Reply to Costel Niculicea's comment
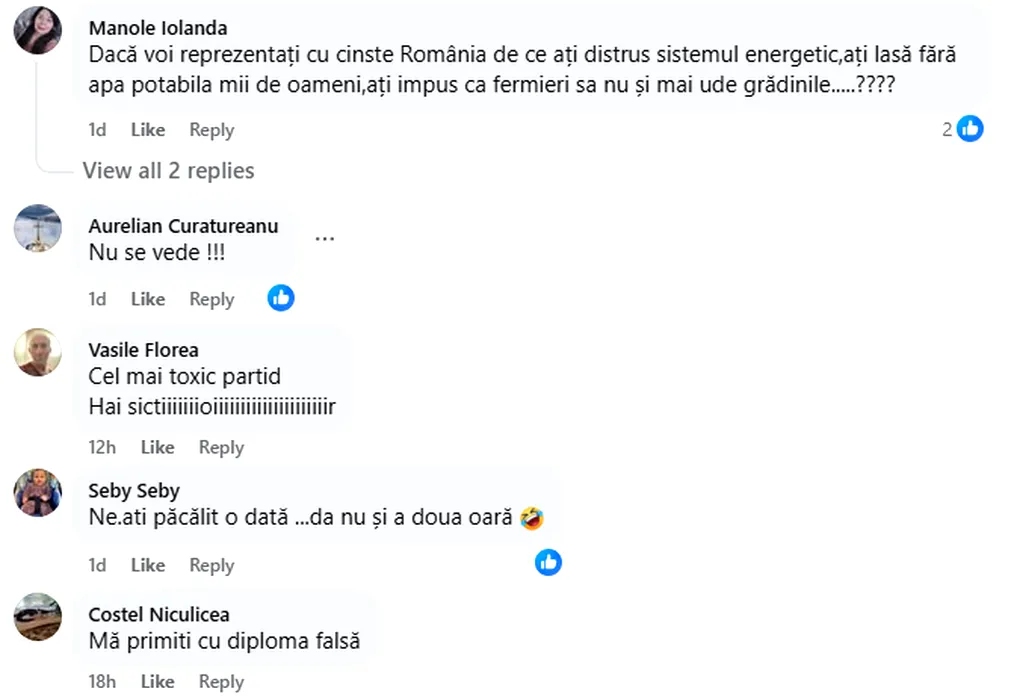This screenshot has height=700, width=1014. 221,682
